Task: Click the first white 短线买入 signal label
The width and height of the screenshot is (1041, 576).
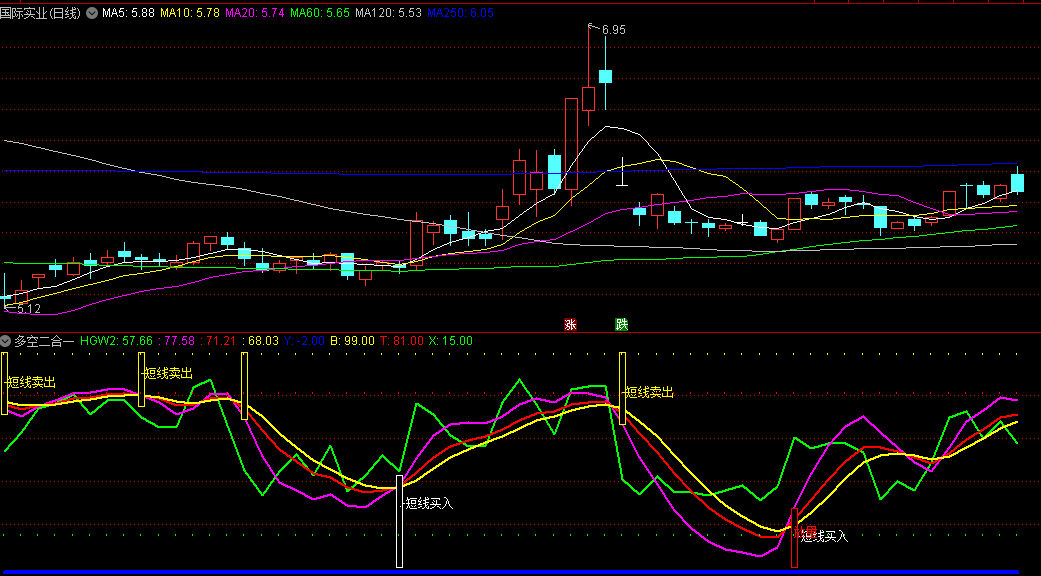Action: tap(429, 503)
